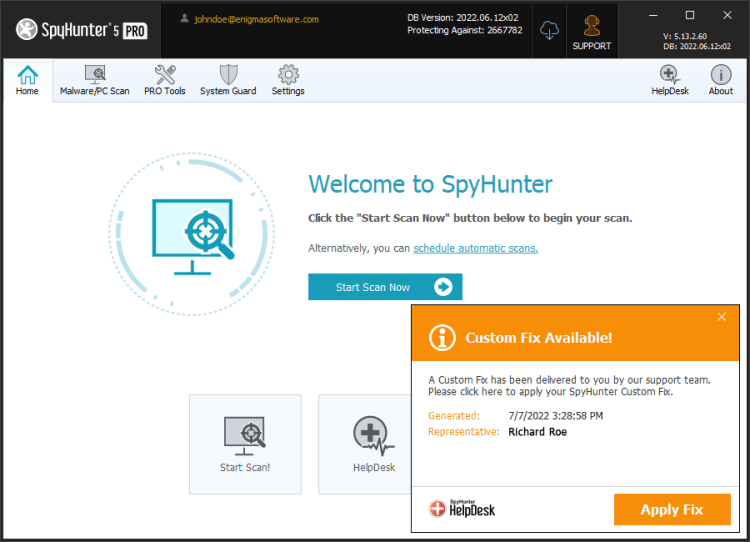Open the Malware/PC Scan tab
750x542 pixels.
pos(94,80)
